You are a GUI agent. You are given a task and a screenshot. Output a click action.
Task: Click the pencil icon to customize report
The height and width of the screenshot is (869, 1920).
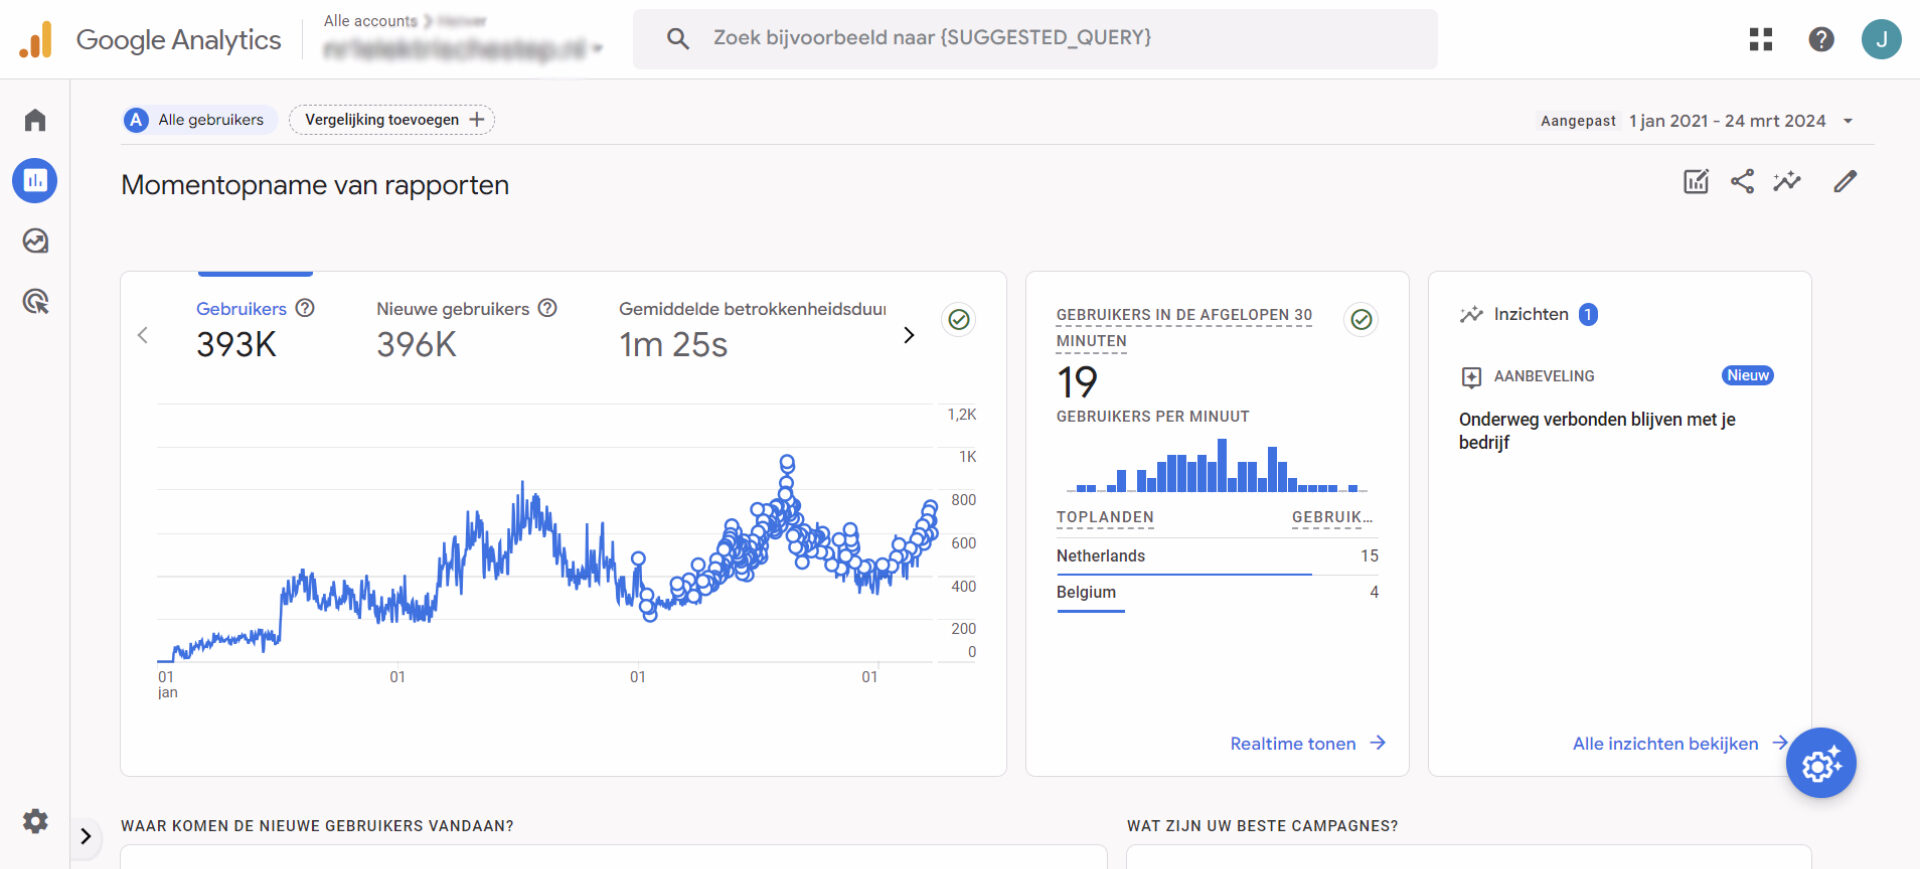[1845, 181]
